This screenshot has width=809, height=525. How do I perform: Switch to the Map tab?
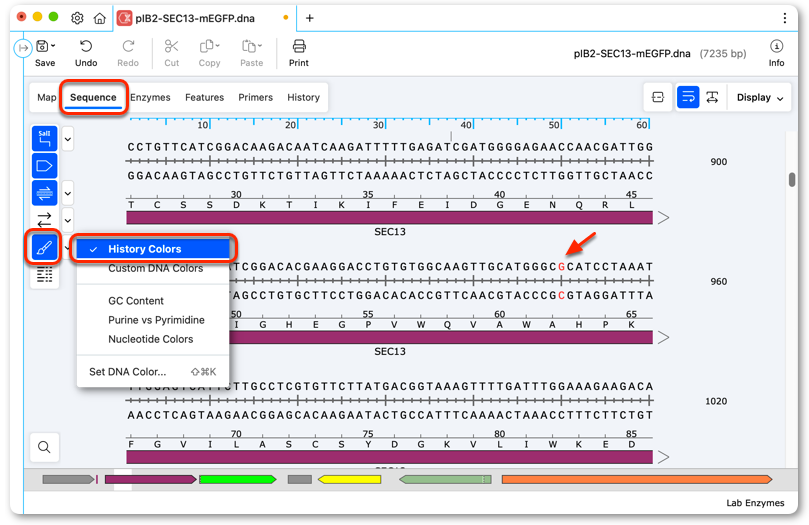tap(46, 97)
